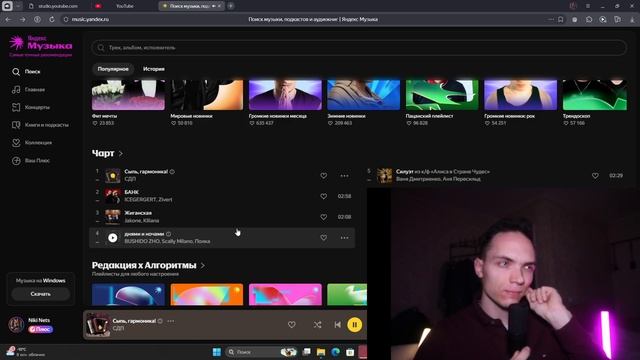Image resolution: width=640 pixels, height=360 pixels.
Task: Open the weather widget on the taskbar
Action: tap(24, 351)
